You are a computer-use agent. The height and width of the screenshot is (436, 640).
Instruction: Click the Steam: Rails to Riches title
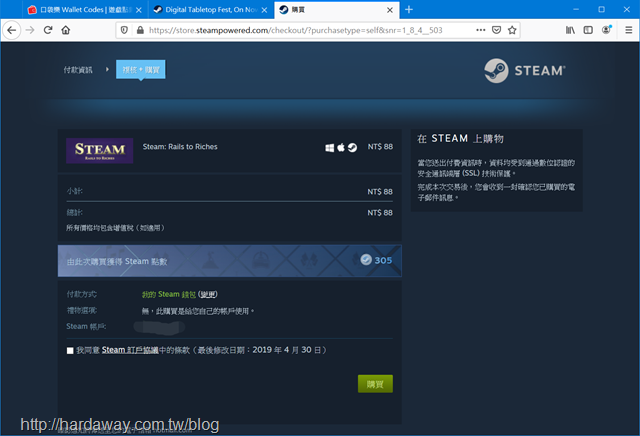tap(180, 147)
